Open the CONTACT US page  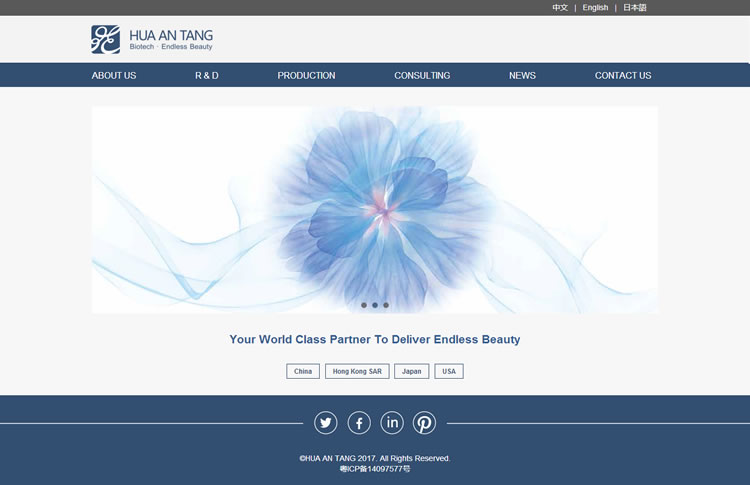pyautogui.click(x=623, y=76)
